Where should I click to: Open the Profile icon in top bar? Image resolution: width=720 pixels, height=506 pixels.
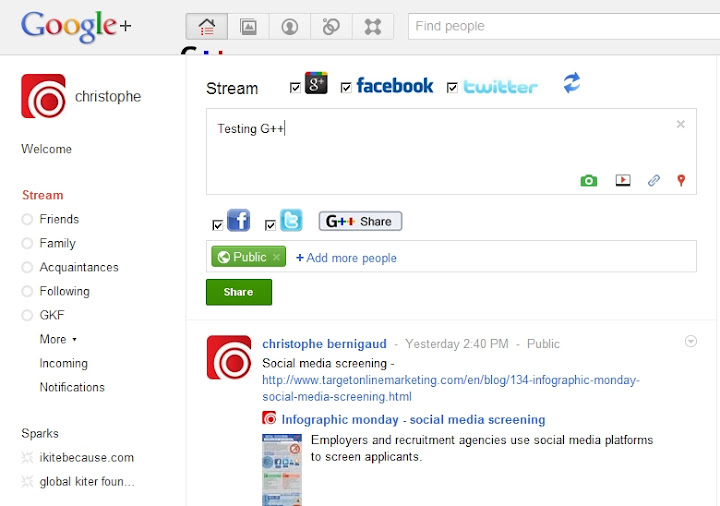coord(290,27)
